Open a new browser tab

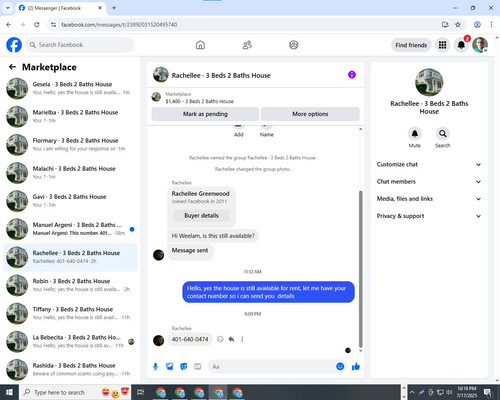[x=114, y=8]
